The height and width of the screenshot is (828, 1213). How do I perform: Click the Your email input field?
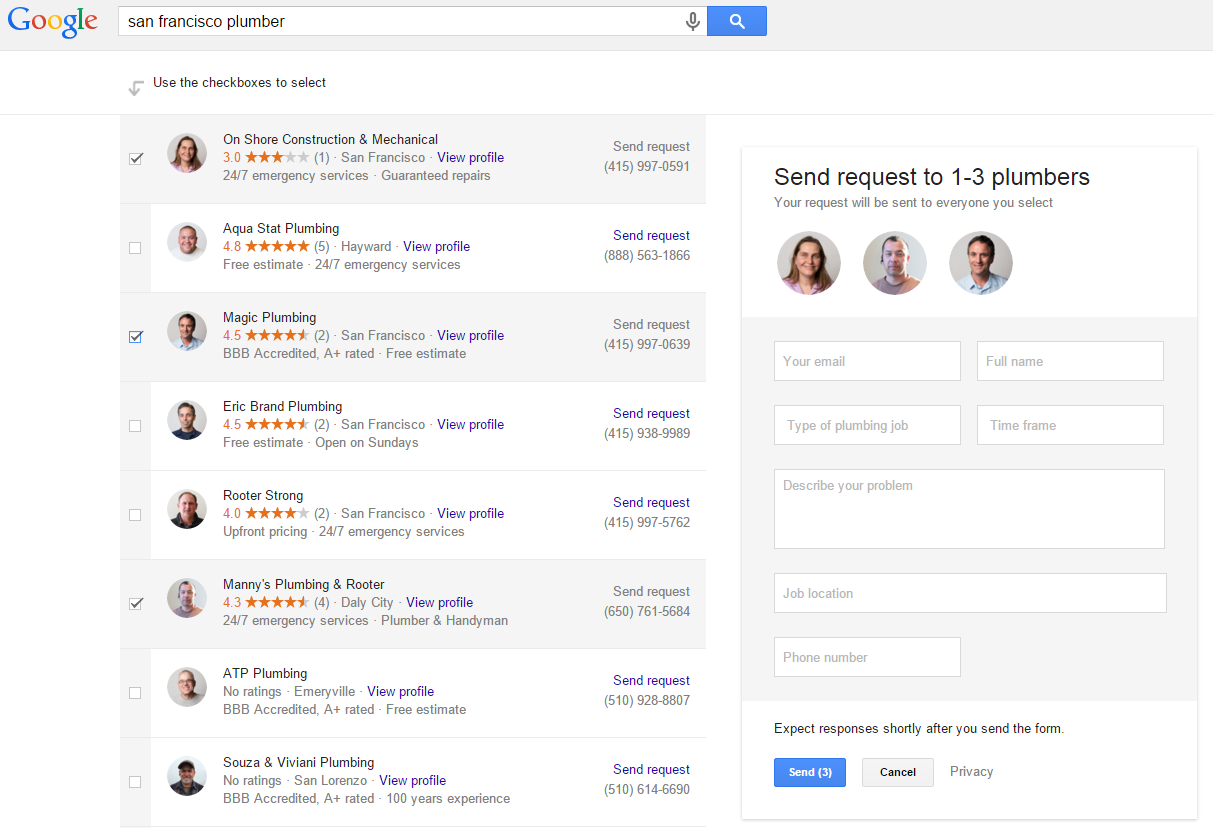click(x=867, y=361)
